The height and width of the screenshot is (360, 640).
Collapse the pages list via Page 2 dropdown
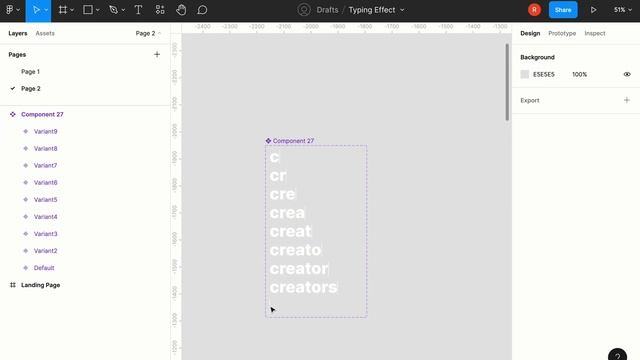pyautogui.click(x=148, y=33)
